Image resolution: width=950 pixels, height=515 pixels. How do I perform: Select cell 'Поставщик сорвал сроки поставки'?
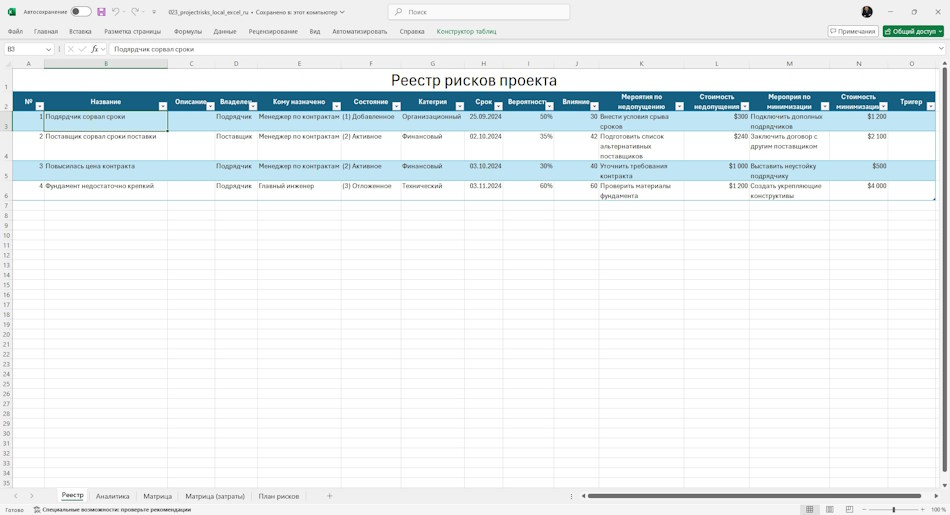point(106,146)
